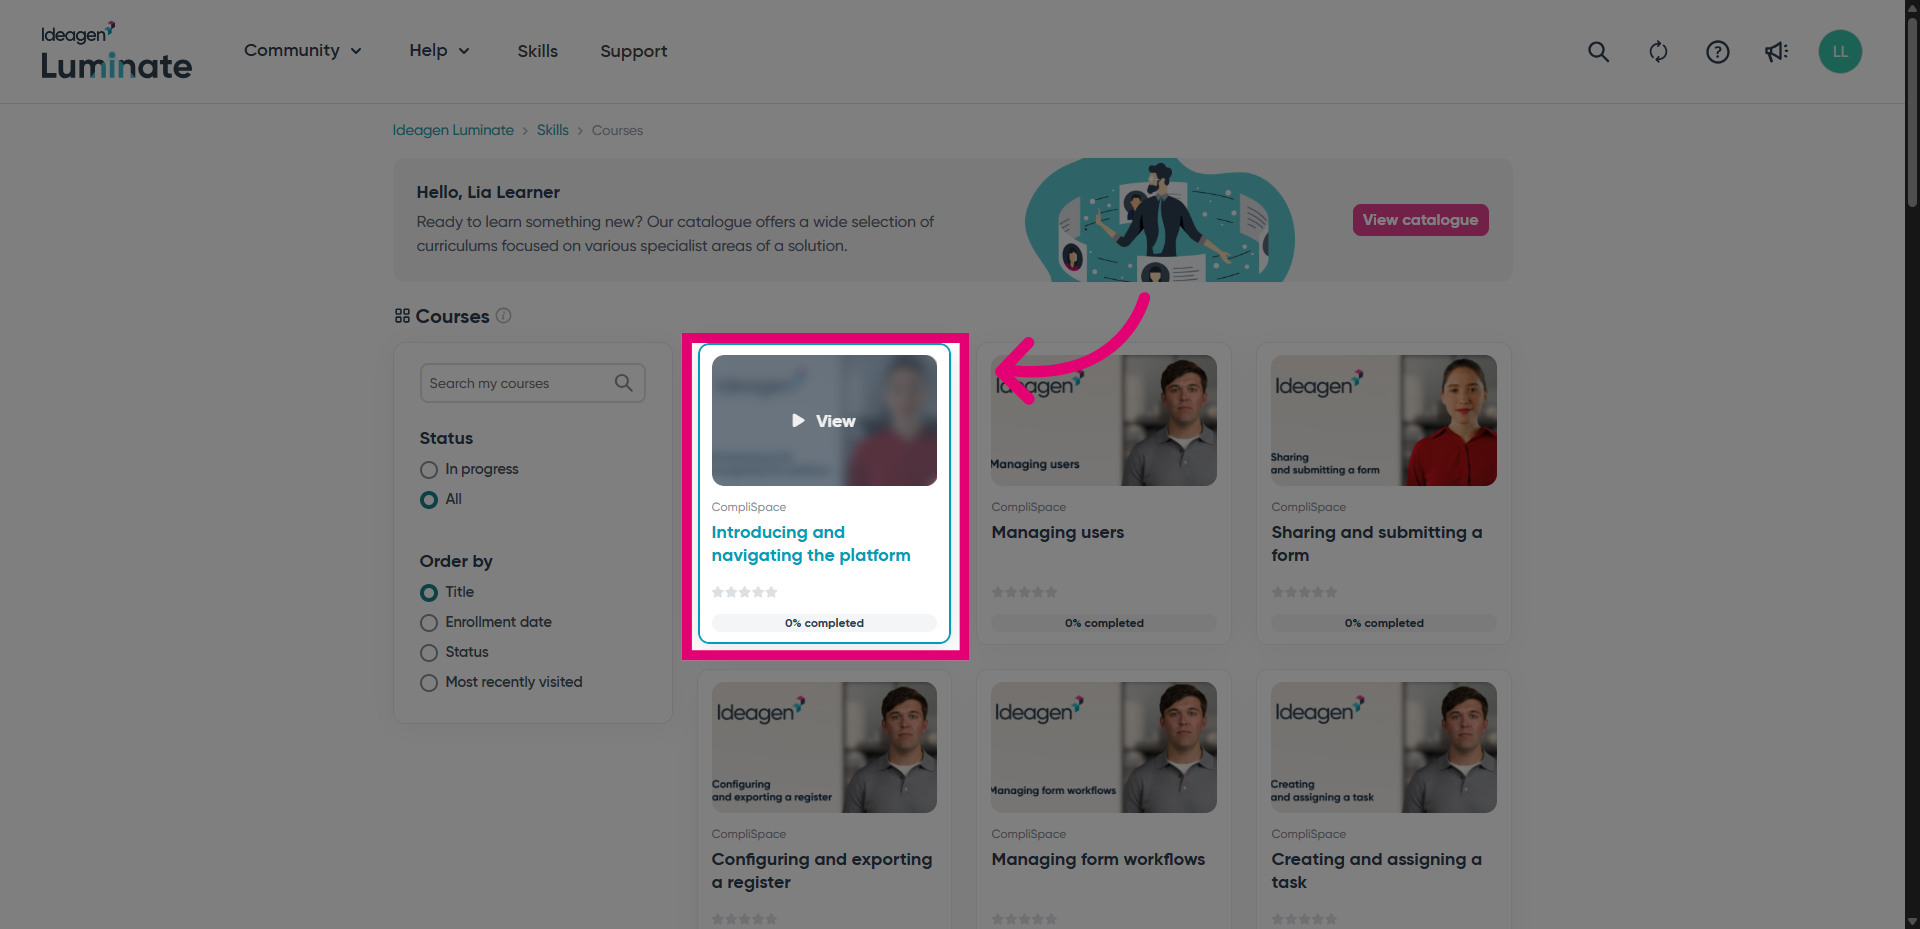Play the Introducing and navigating course video
Screen dimensions: 1920x929
tap(824, 421)
